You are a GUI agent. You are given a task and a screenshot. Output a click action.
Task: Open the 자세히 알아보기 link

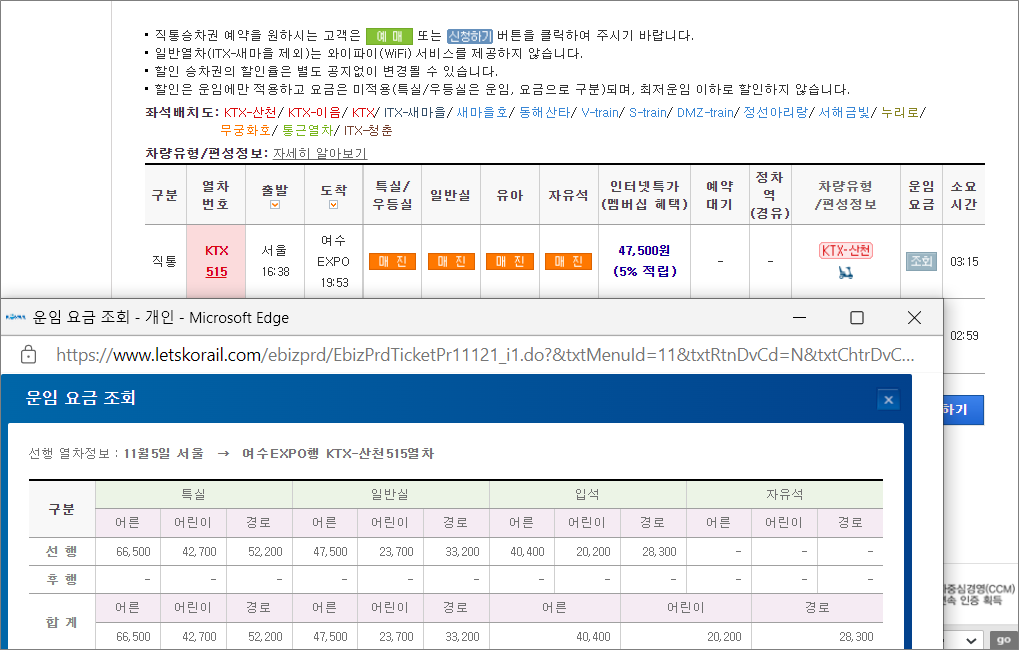tap(320, 153)
